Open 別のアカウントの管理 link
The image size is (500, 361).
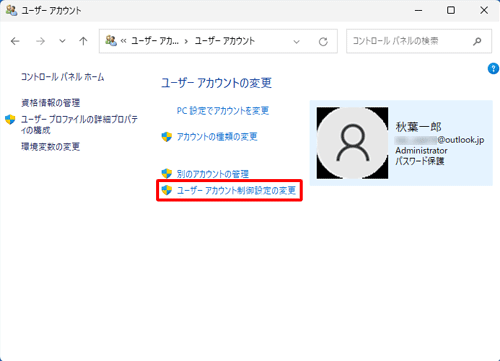[213, 174]
